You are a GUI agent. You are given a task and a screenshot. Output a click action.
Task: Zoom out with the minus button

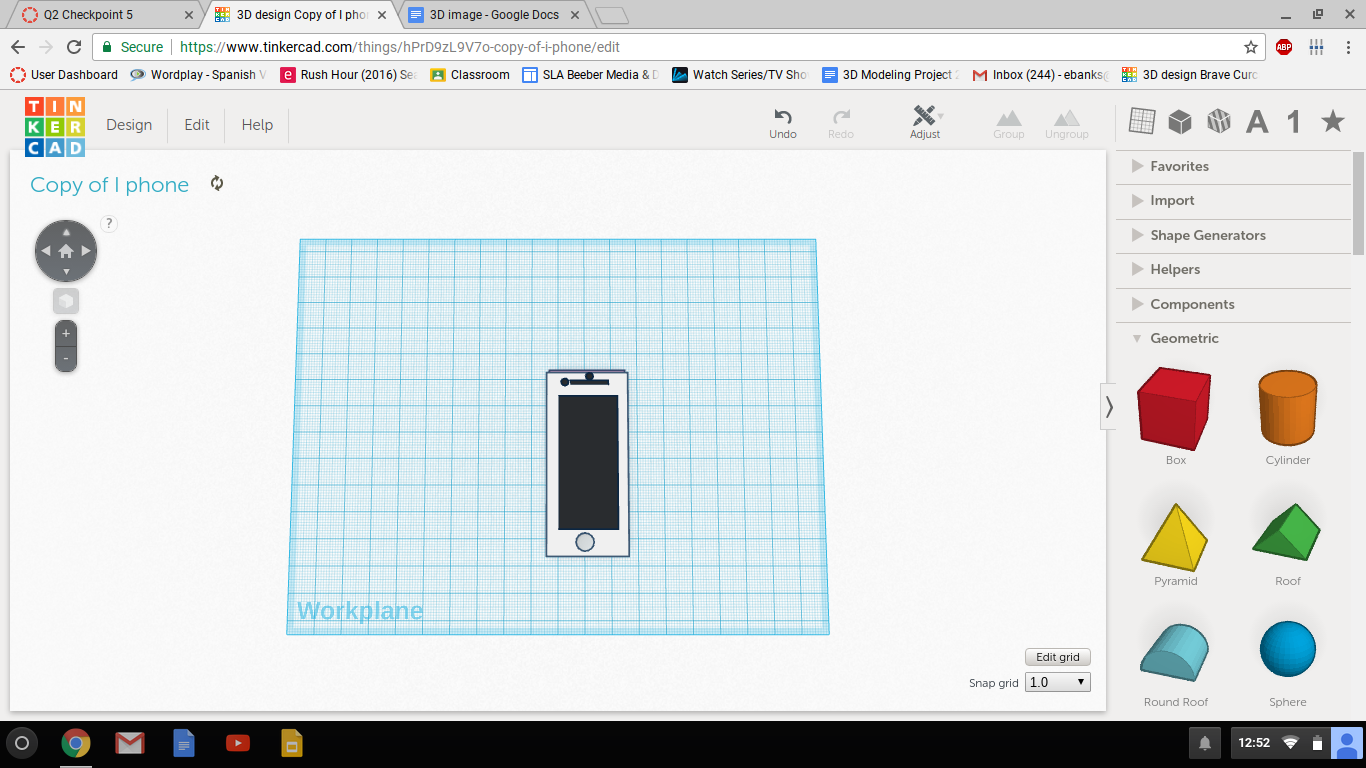(x=66, y=358)
